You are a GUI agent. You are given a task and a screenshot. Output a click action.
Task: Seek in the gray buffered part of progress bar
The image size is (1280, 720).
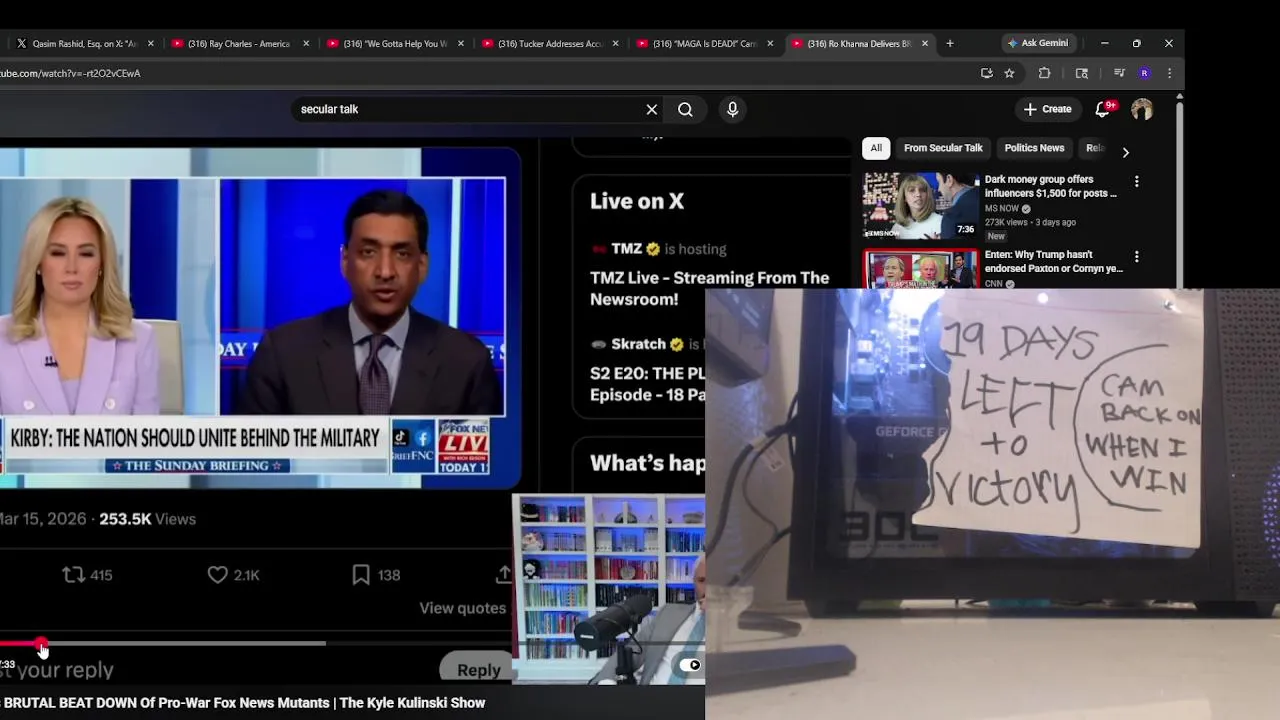coord(185,643)
